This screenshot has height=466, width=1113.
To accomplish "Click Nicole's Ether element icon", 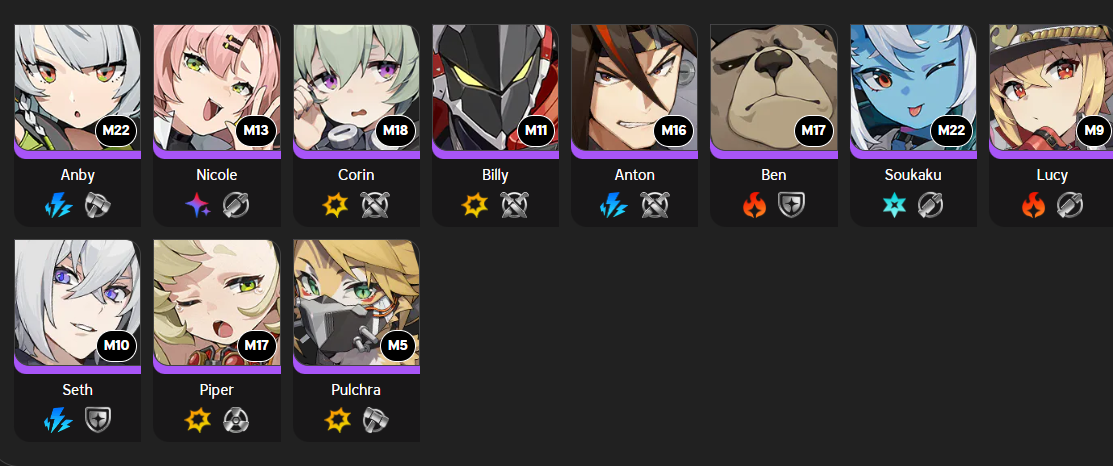I will (197, 206).
